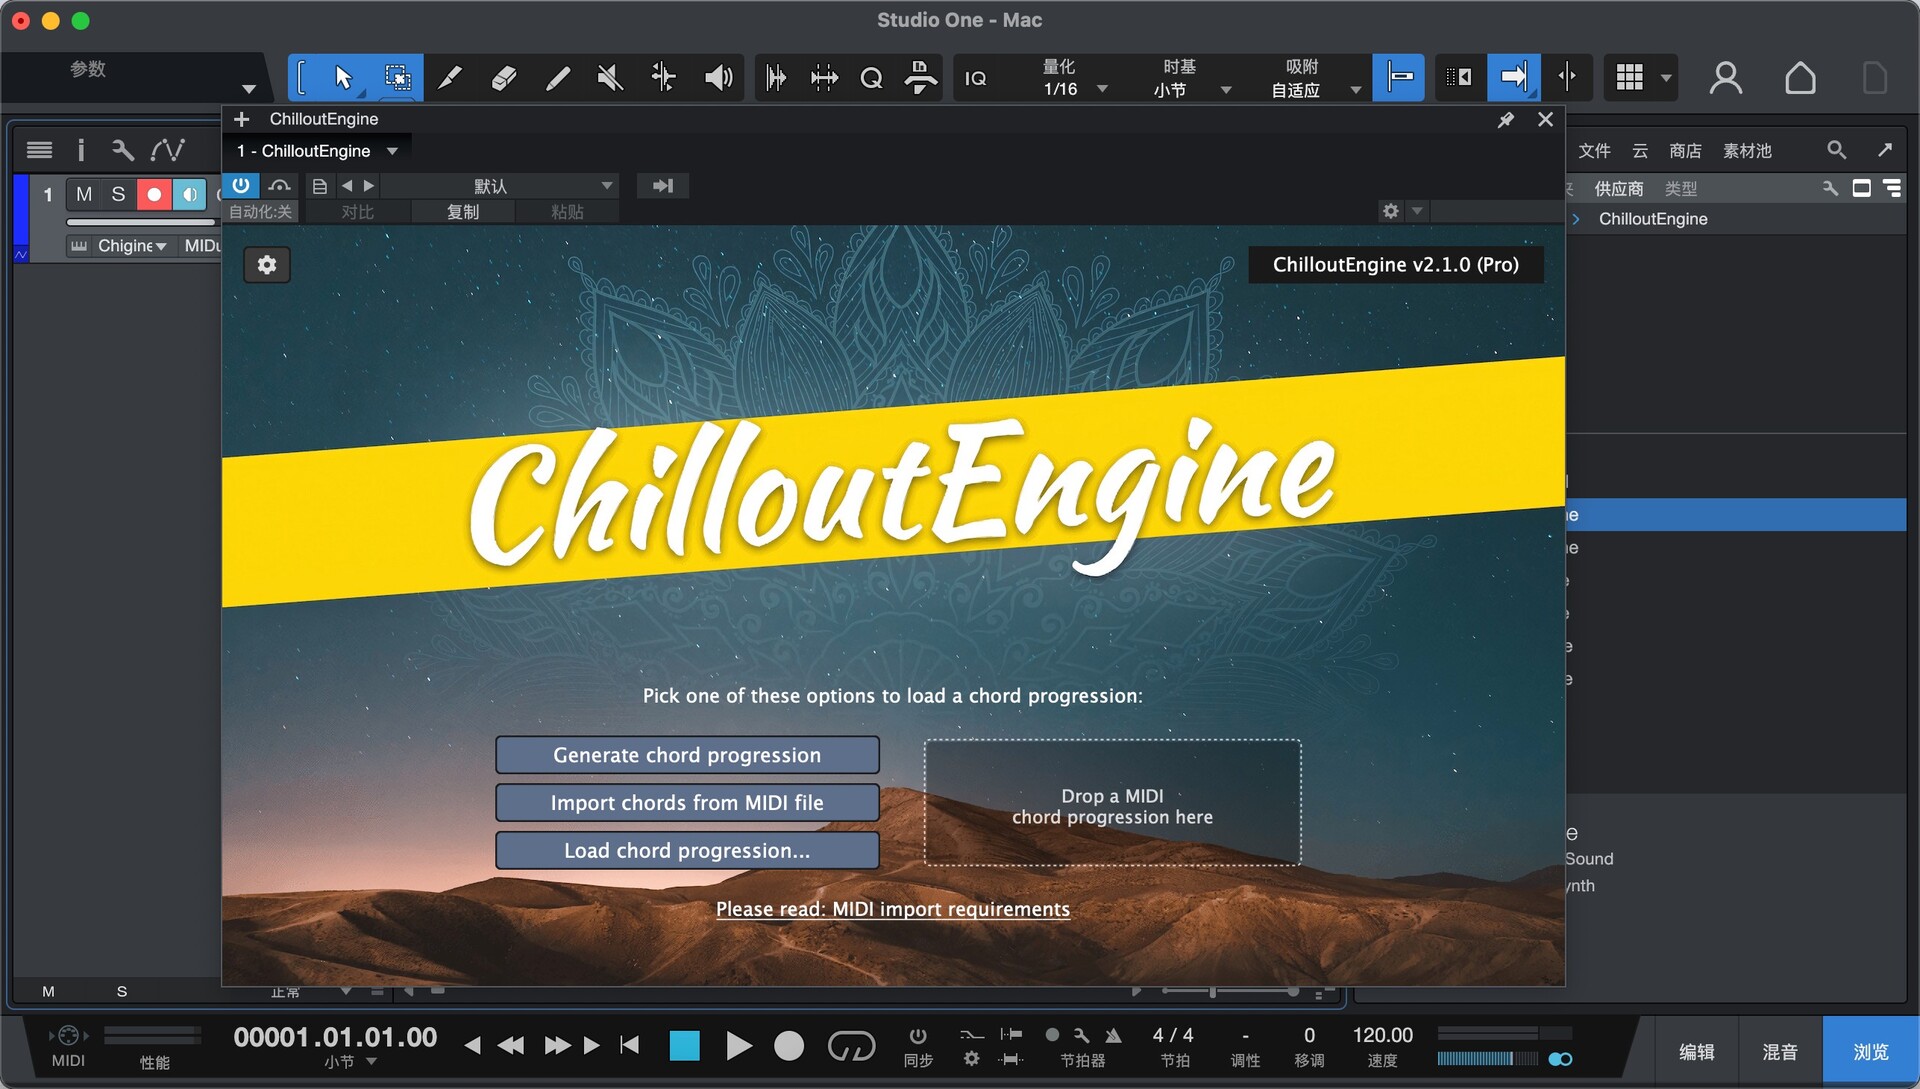This screenshot has height=1089, width=1920.
Task: Arm track 1 for recording
Action: coord(154,194)
